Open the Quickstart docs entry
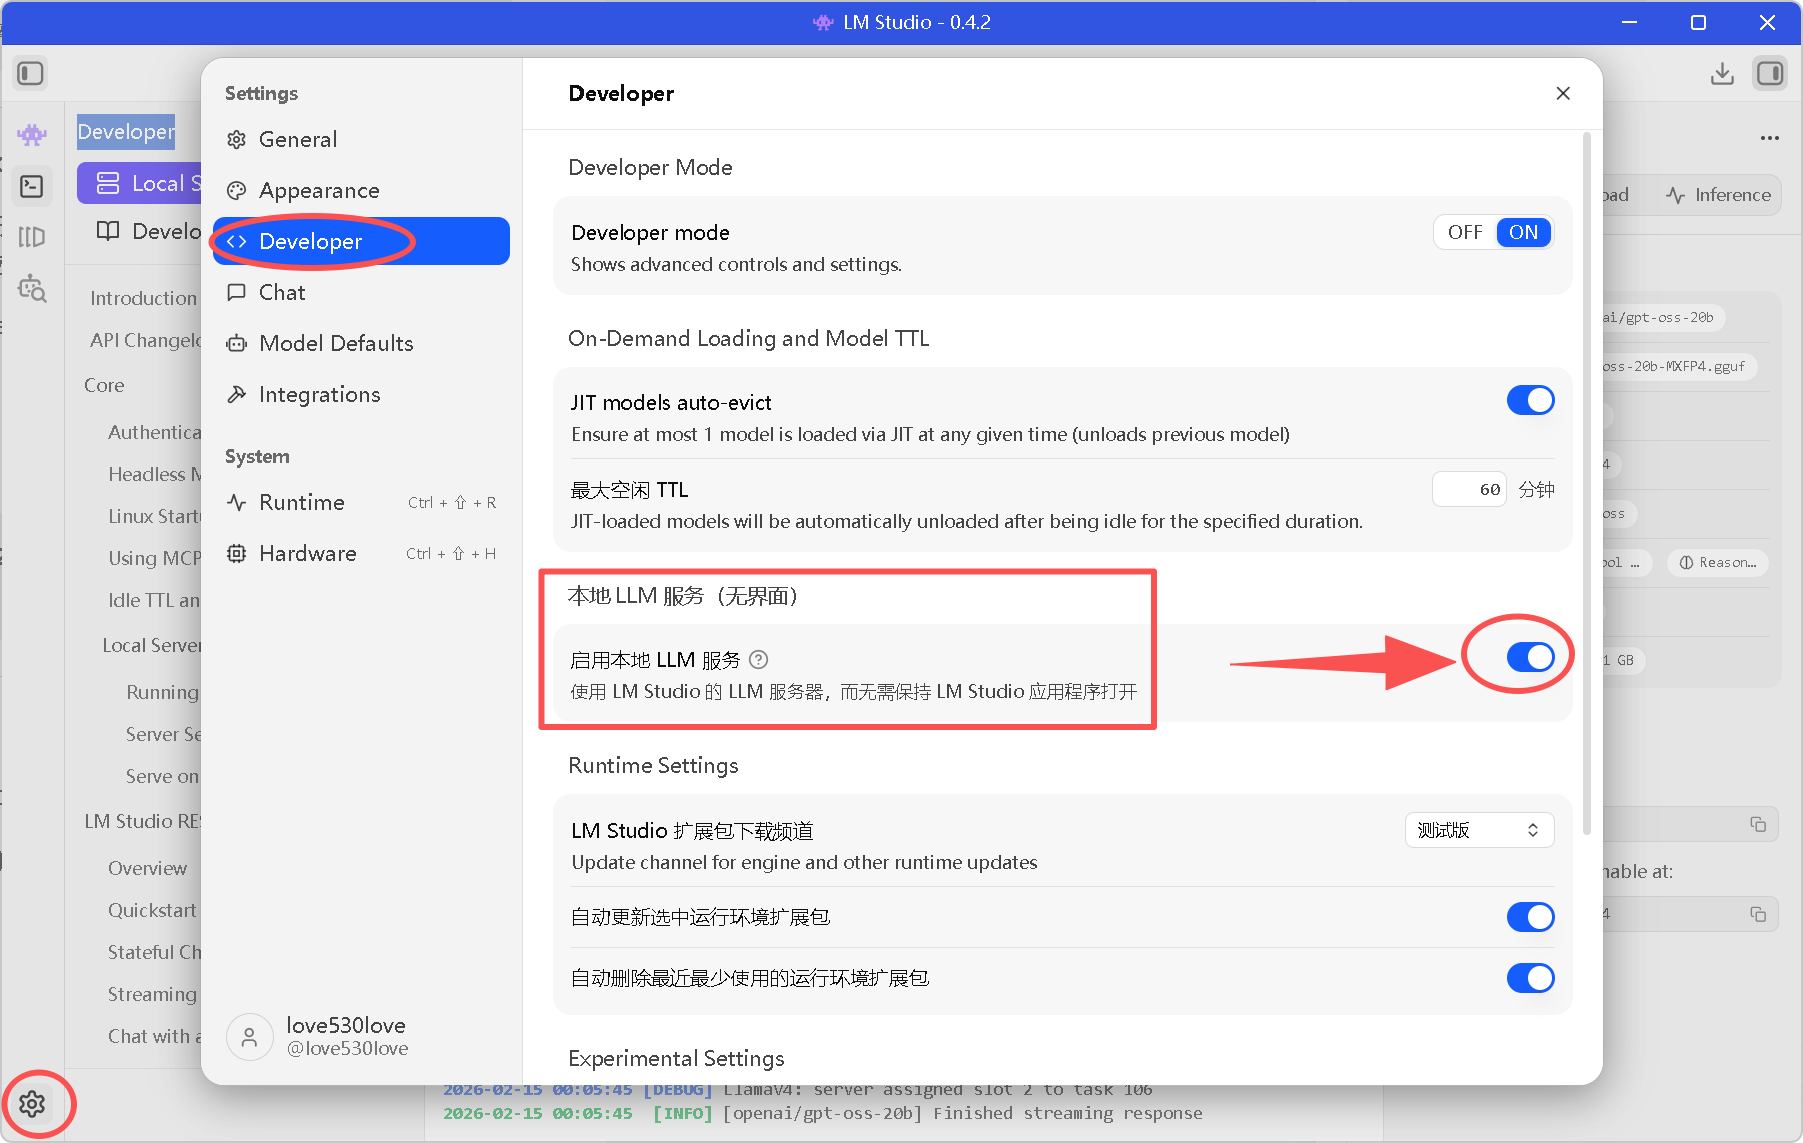This screenshot has width=1803, height=1143. pos(152,910)
